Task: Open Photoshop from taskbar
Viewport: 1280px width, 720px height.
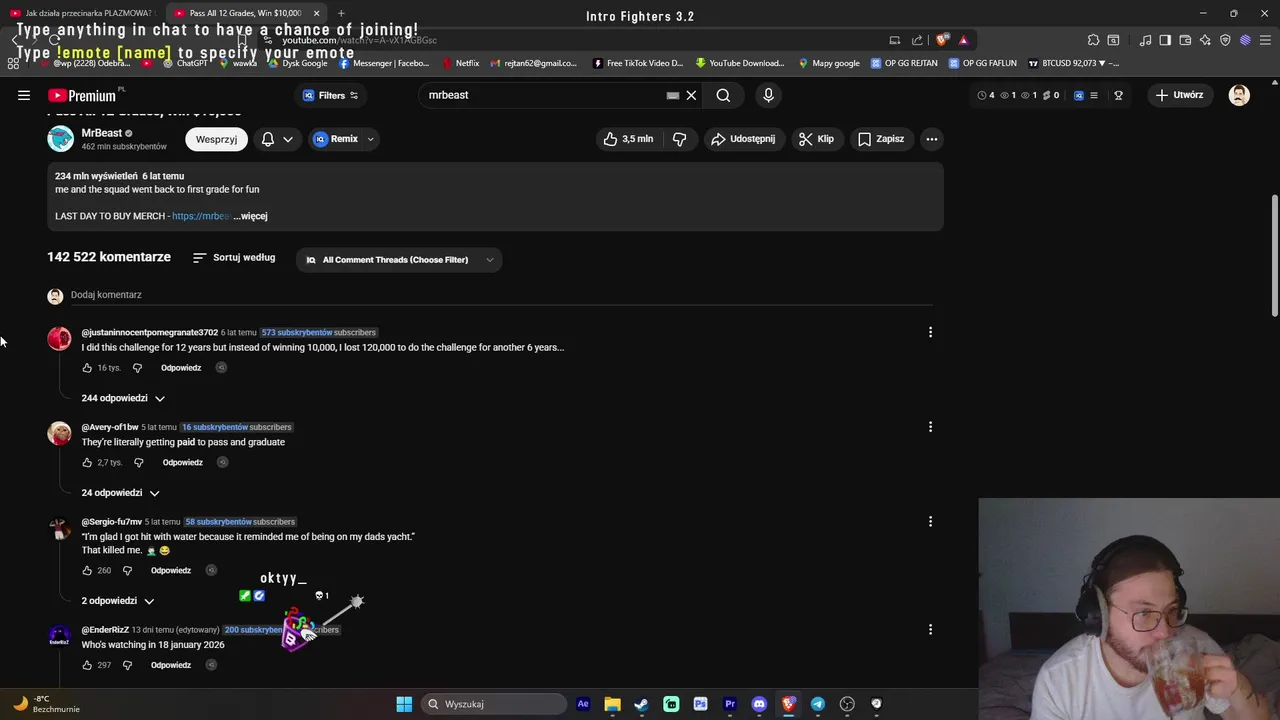Action: pyautogui.click(x=700, y=704)
